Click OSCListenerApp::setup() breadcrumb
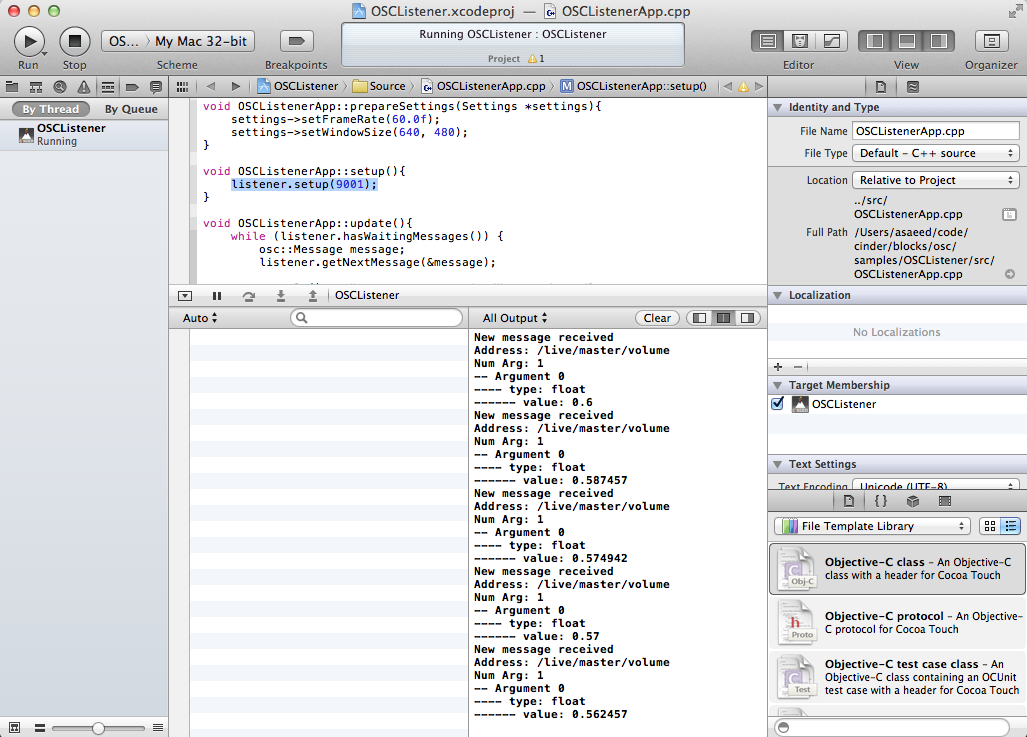1027x737 pixels. (634, 86)
